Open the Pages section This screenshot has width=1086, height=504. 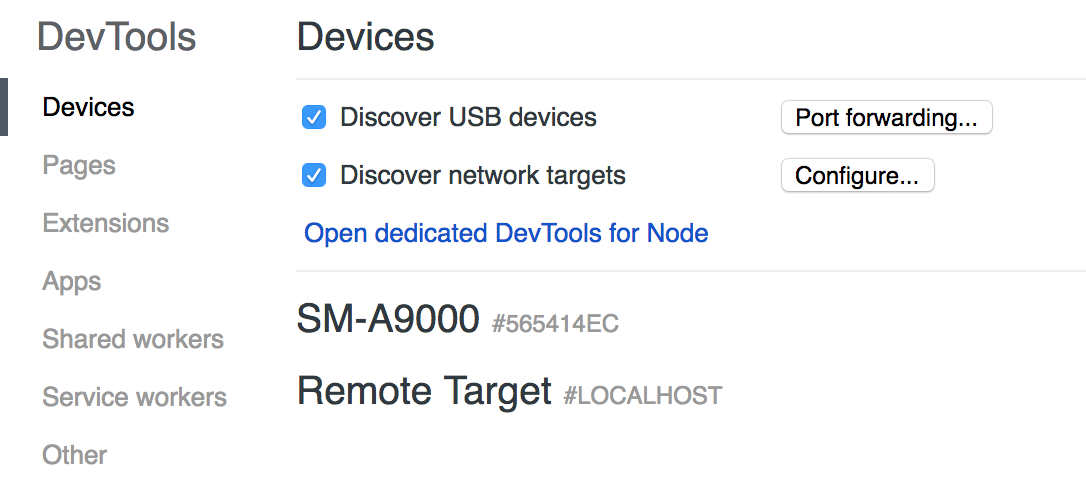[x=79, y=165]
